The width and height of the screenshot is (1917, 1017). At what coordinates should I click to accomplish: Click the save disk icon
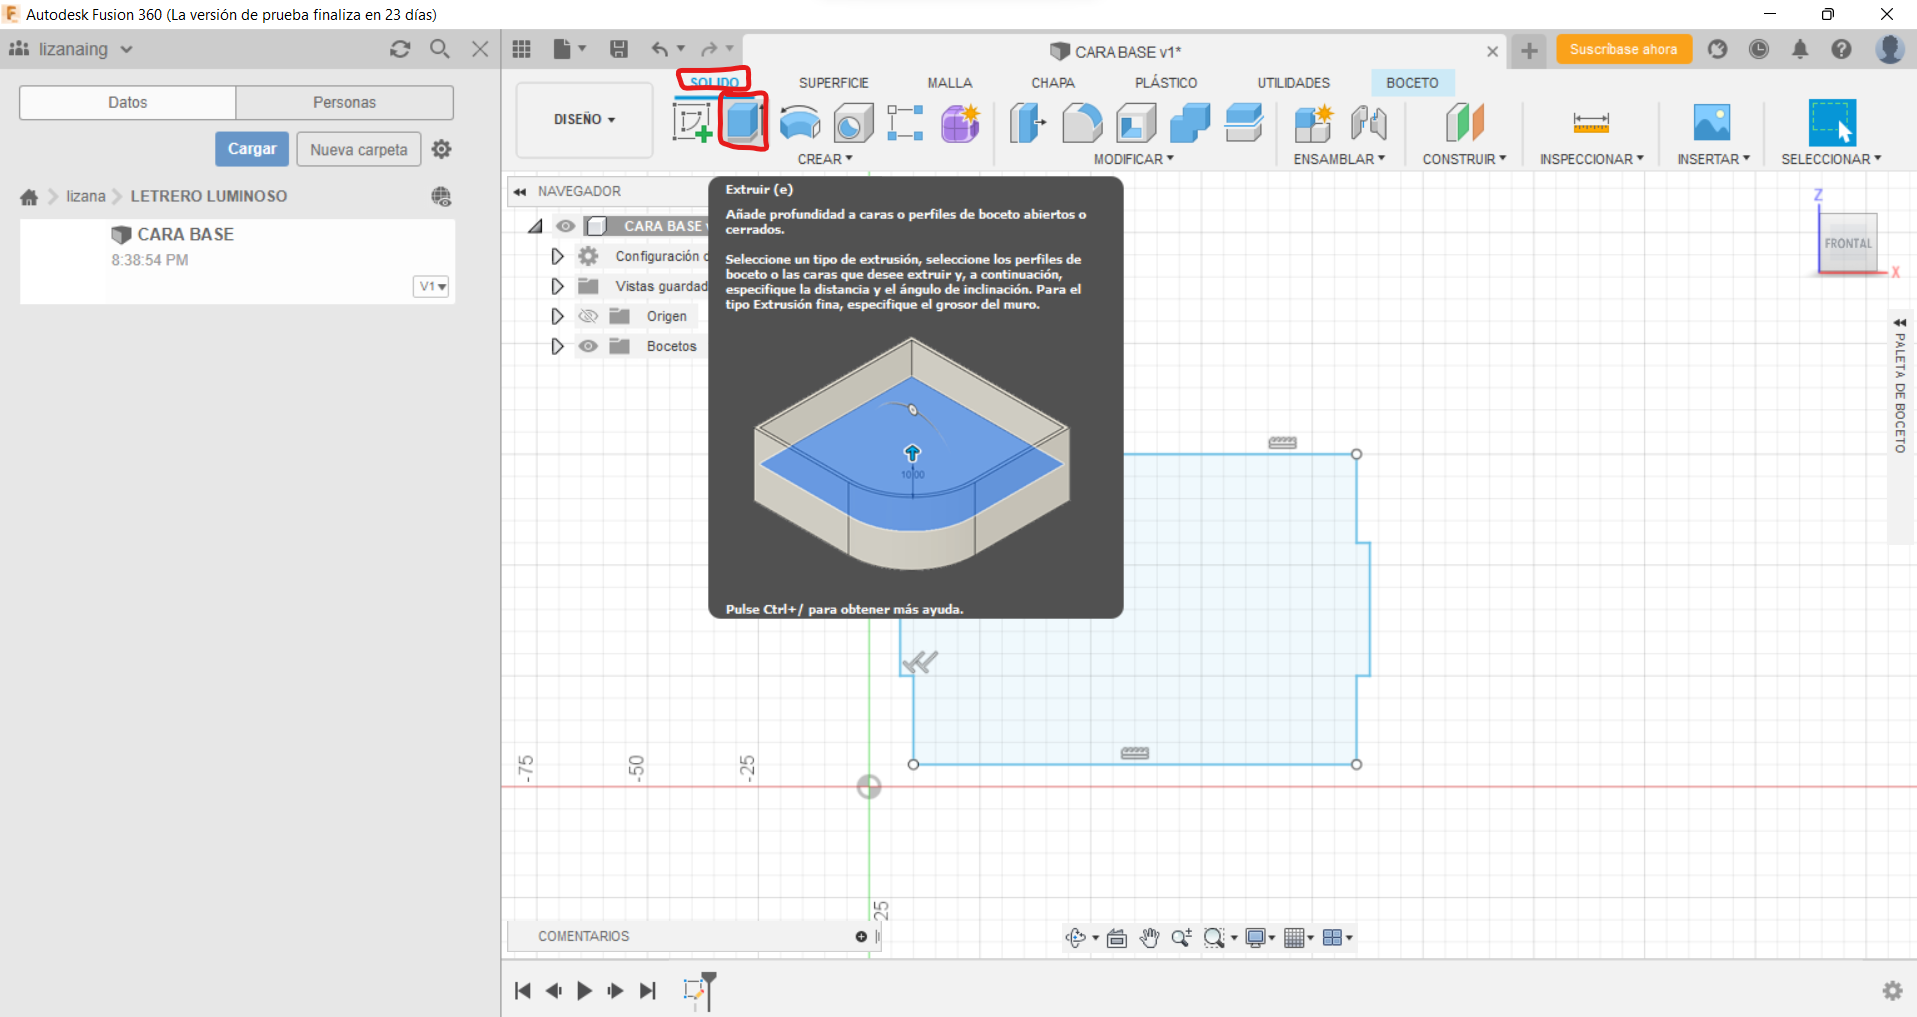(x=619, y=49)
